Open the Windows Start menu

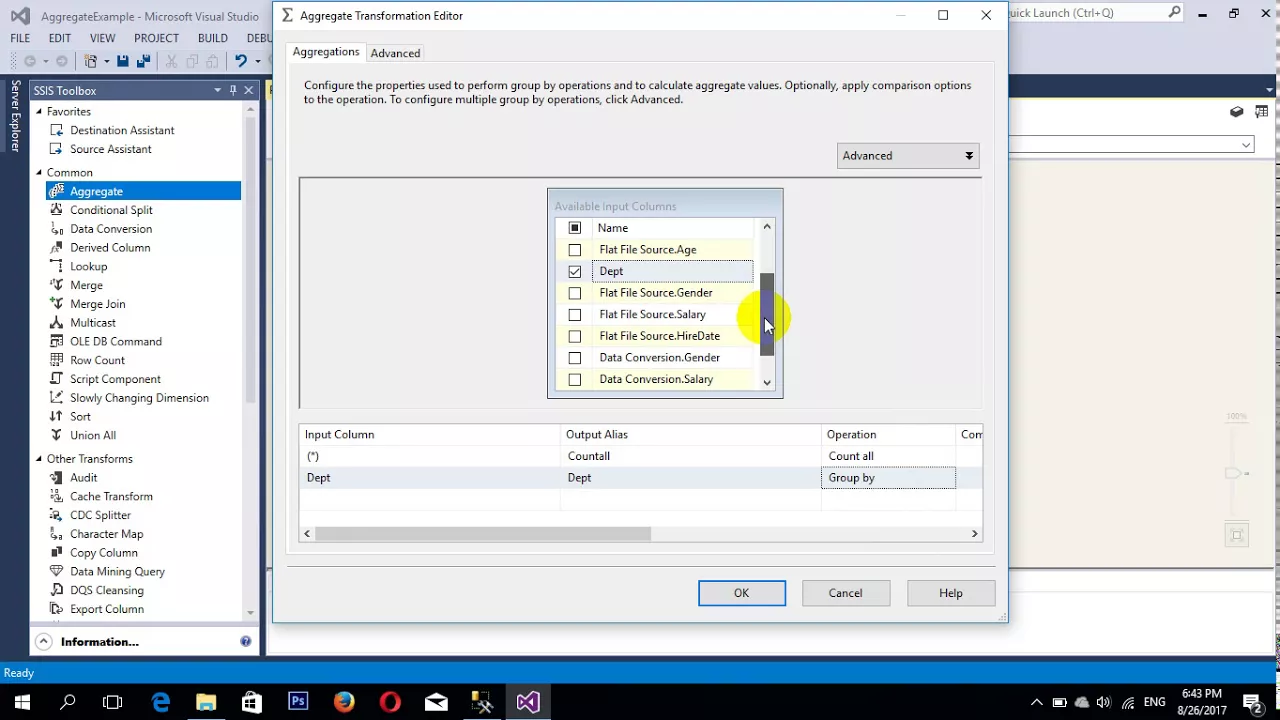click(x=22, y=702)
